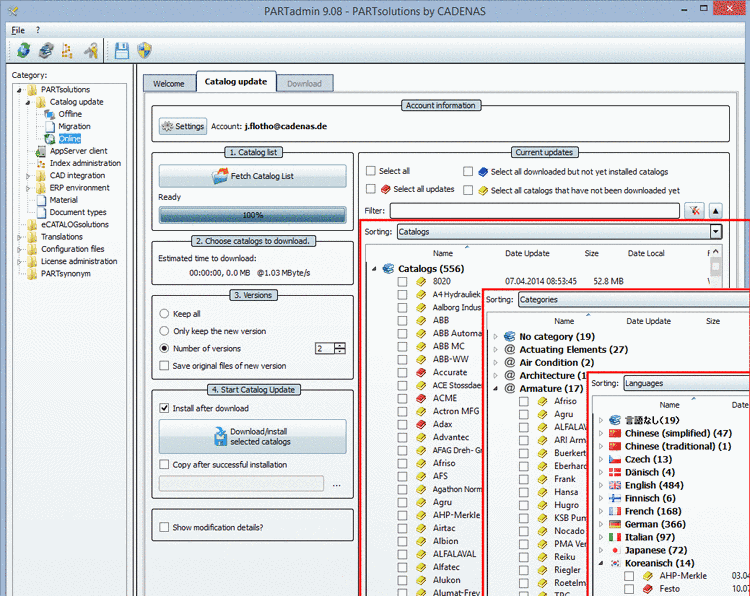This screenshot has height=596, width=750.
Task: Open the File menu
Action: coord(18,30)
